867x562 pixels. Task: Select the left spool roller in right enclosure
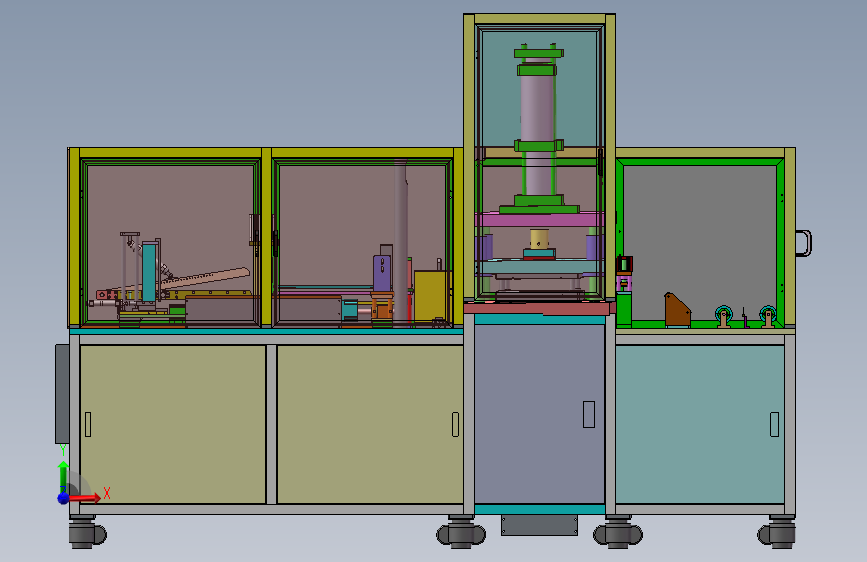click(724, 316)
